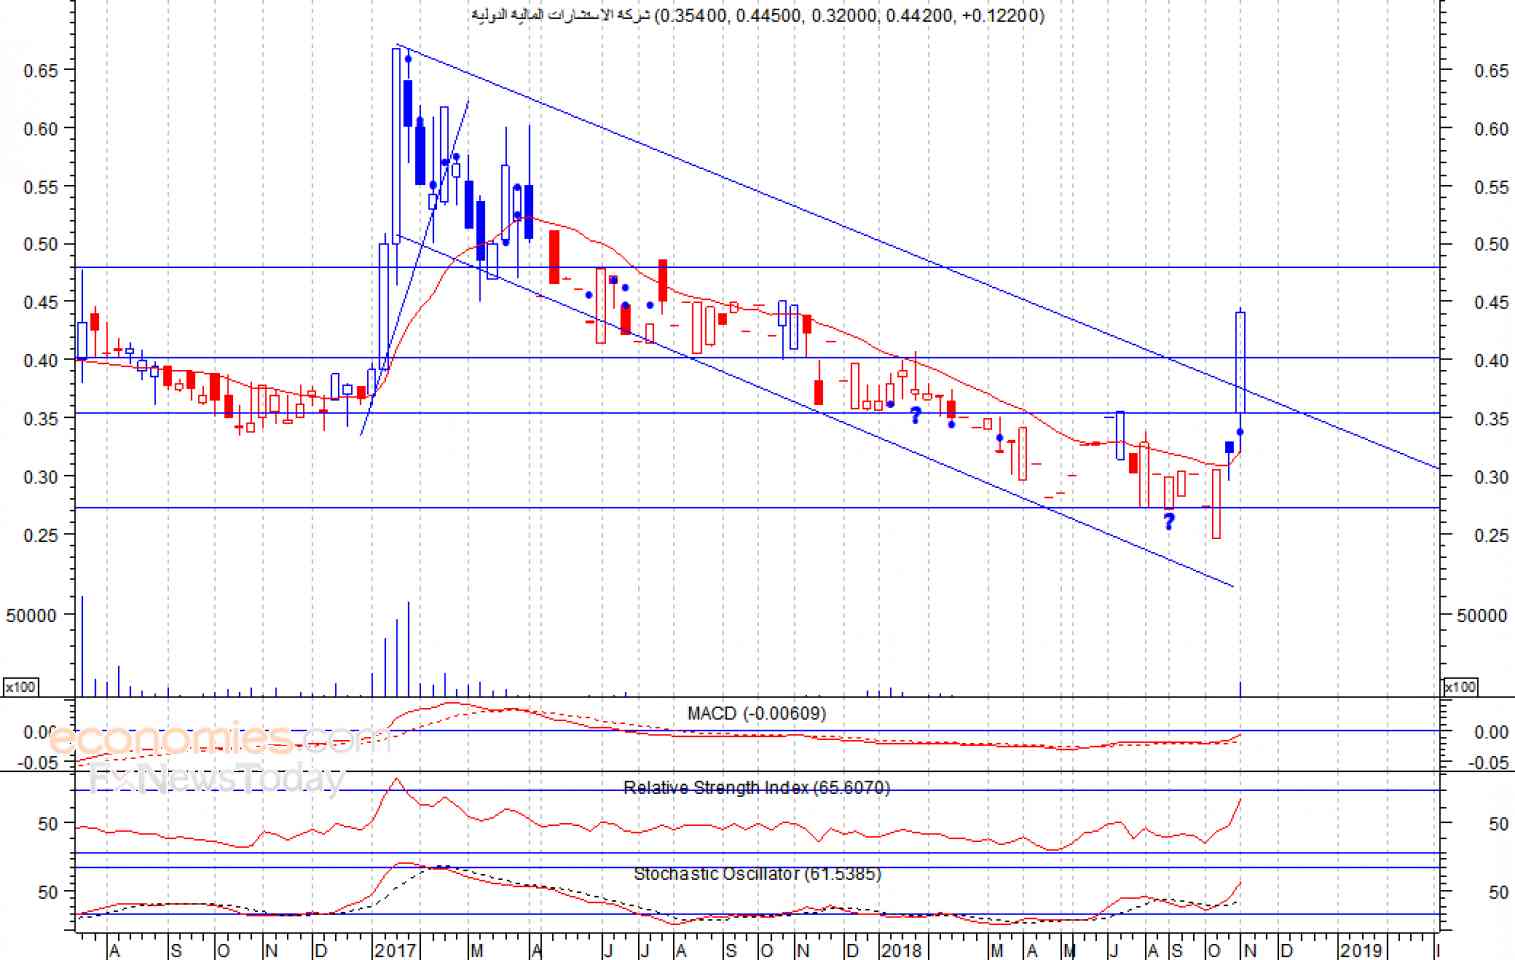The width and height of the screenshot is (1515, 960).
Task: Click the tall latest candlestick near 0.44
Action: pyautogui.click(x=1240, y=360)
